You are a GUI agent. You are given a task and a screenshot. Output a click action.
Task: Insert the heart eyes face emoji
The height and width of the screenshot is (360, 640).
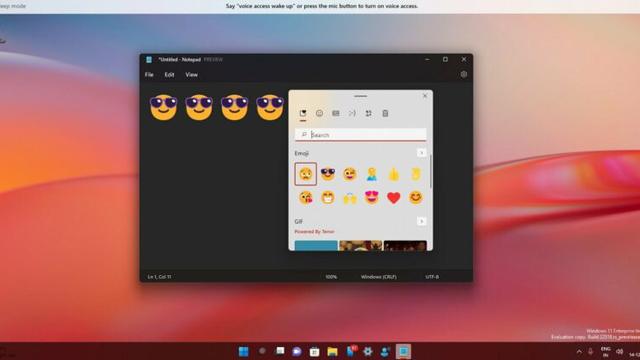(x=372, y=198)
